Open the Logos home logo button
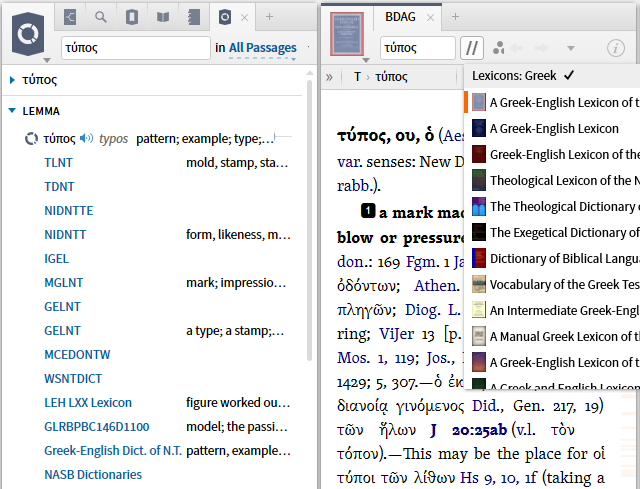The width and height of the screenshot is (640, 489). point(28,34)
